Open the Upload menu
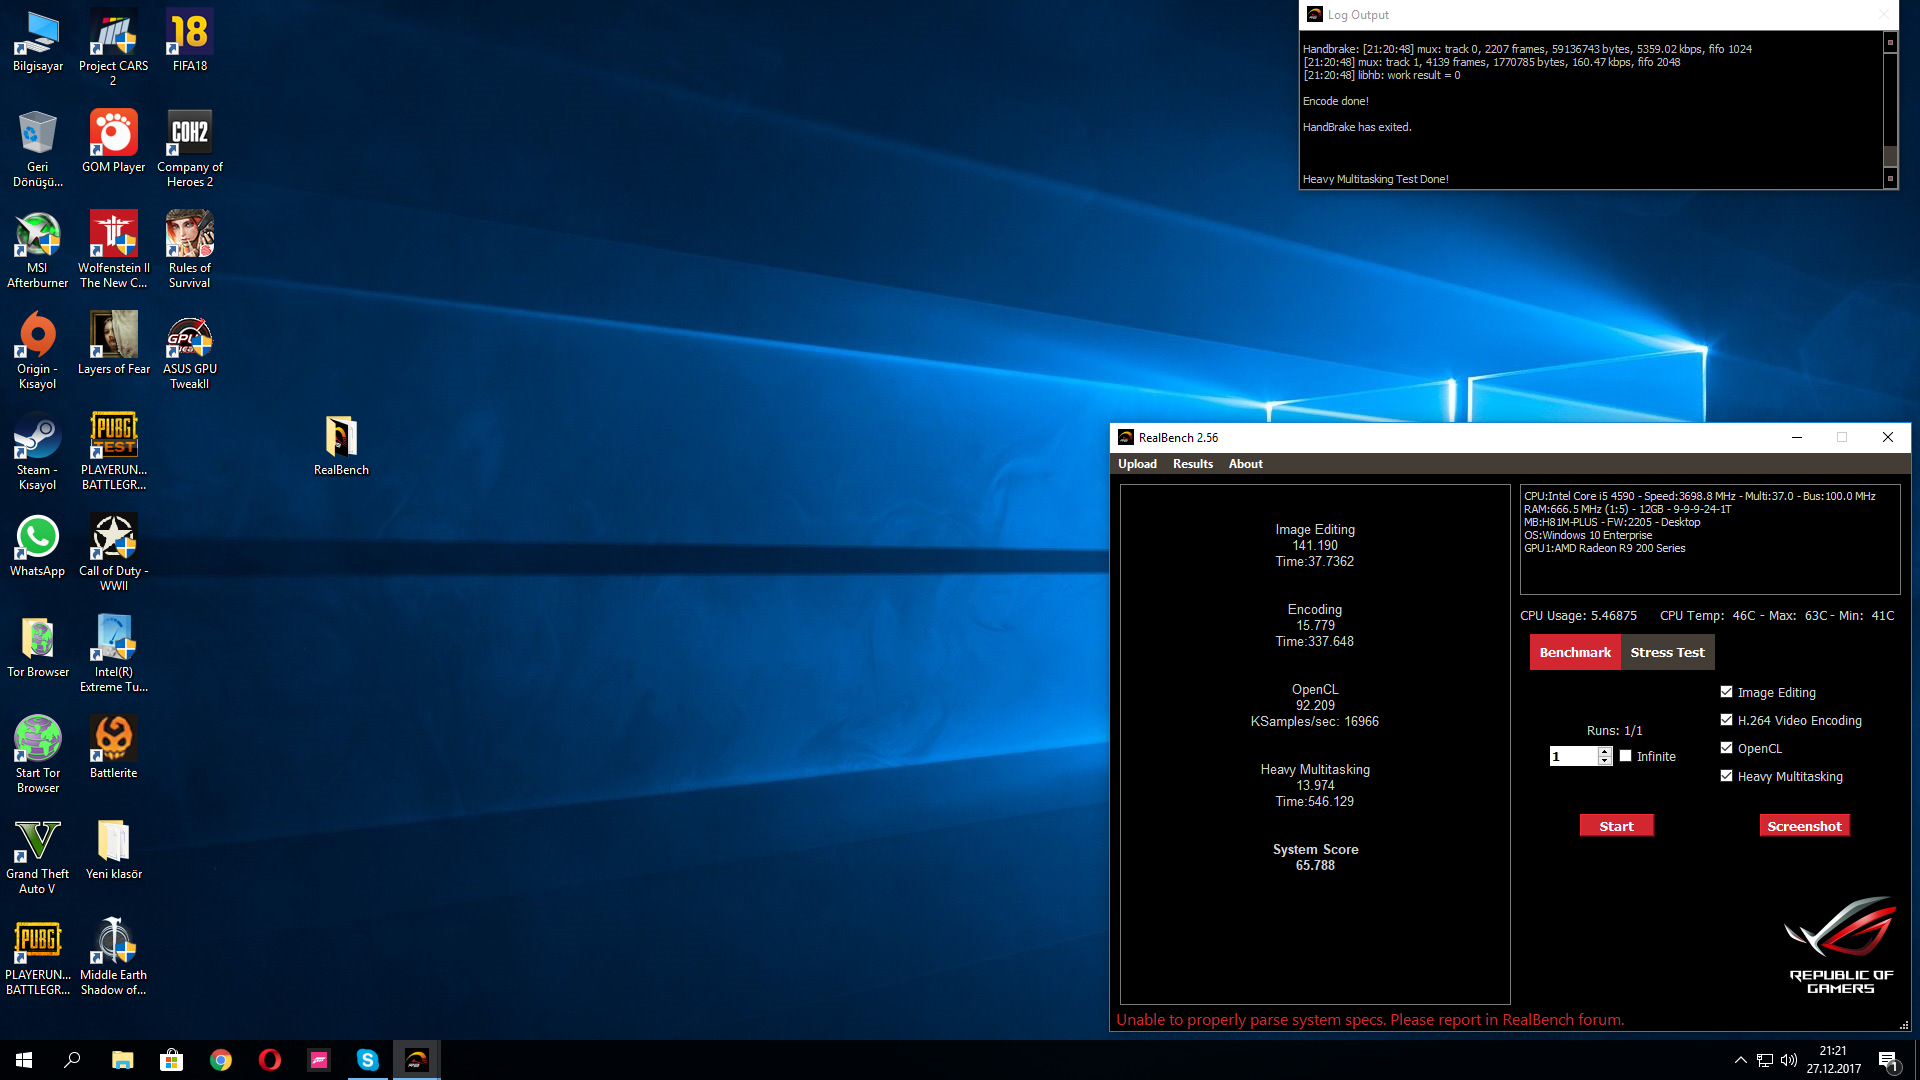Screen dimensions: 1920x1080 (1137, 464)
